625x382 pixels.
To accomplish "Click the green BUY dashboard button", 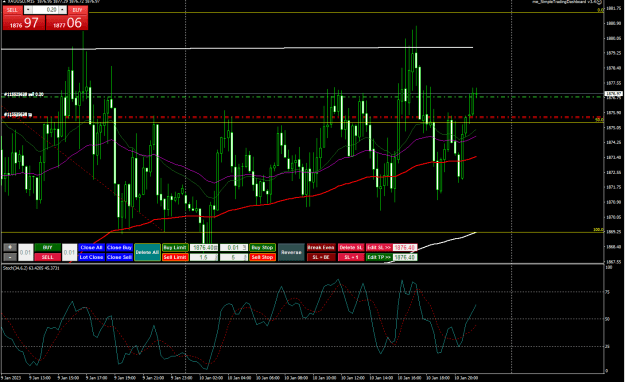I will [x=47, y=247].
